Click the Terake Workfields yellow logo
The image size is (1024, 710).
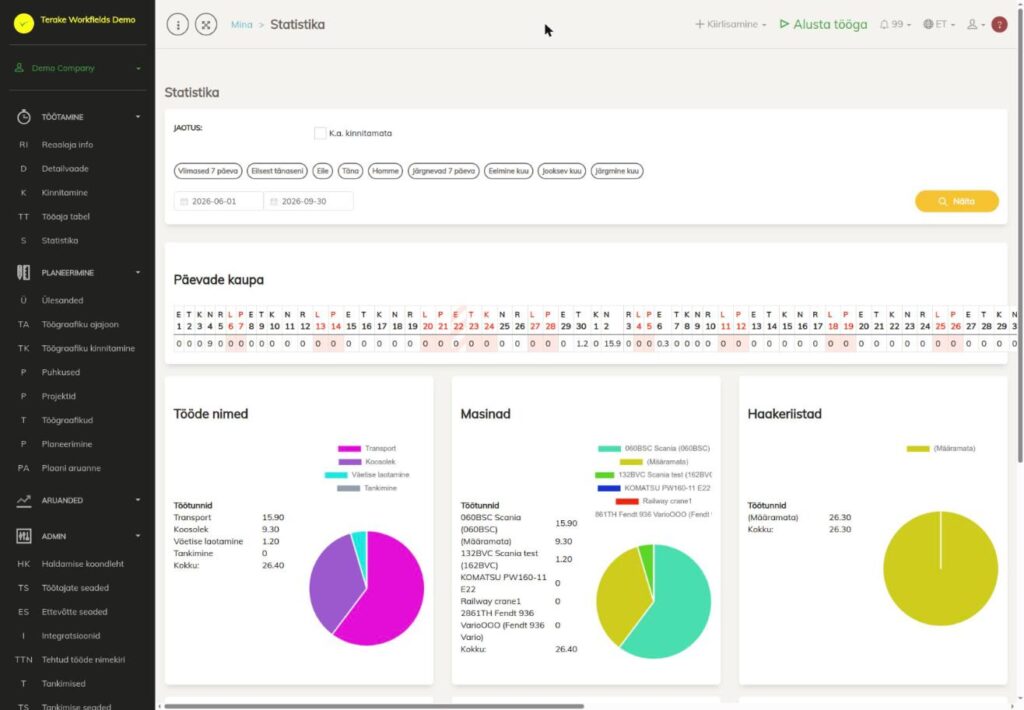coord(24,23)
